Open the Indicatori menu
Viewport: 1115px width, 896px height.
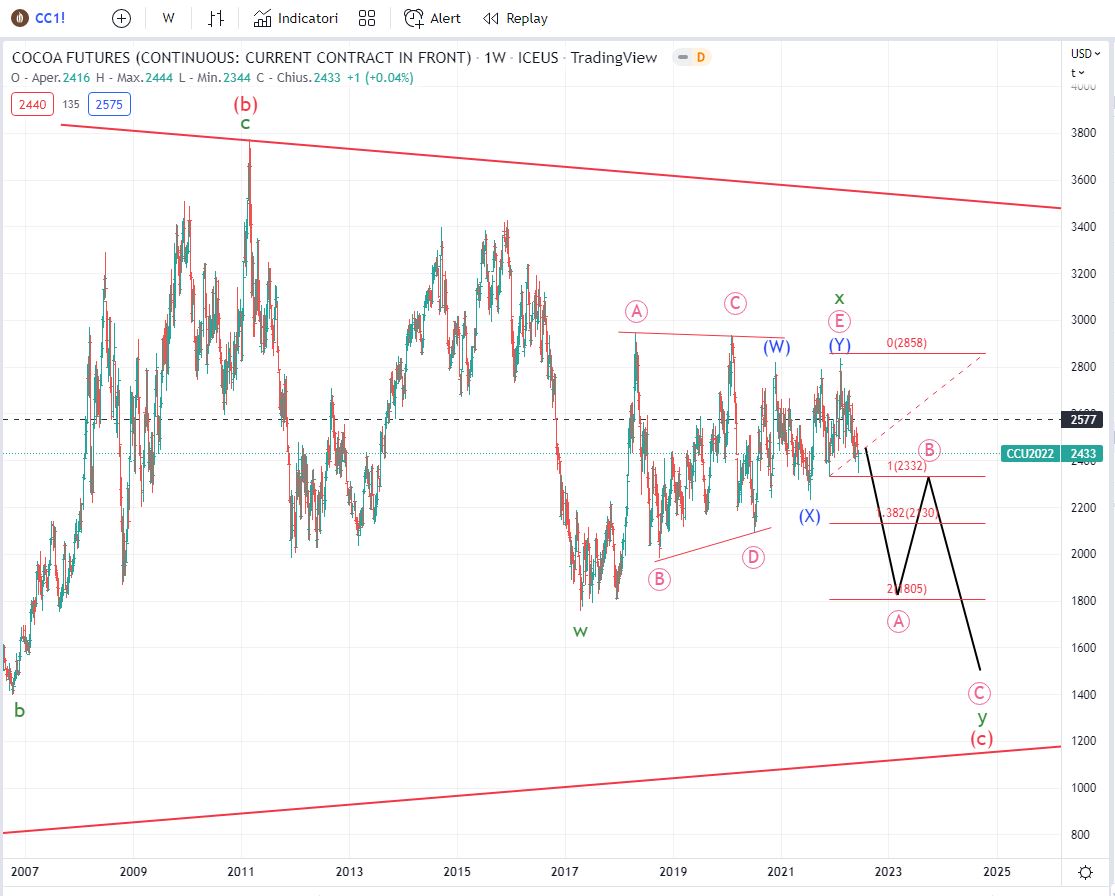[x=296, y=18]
